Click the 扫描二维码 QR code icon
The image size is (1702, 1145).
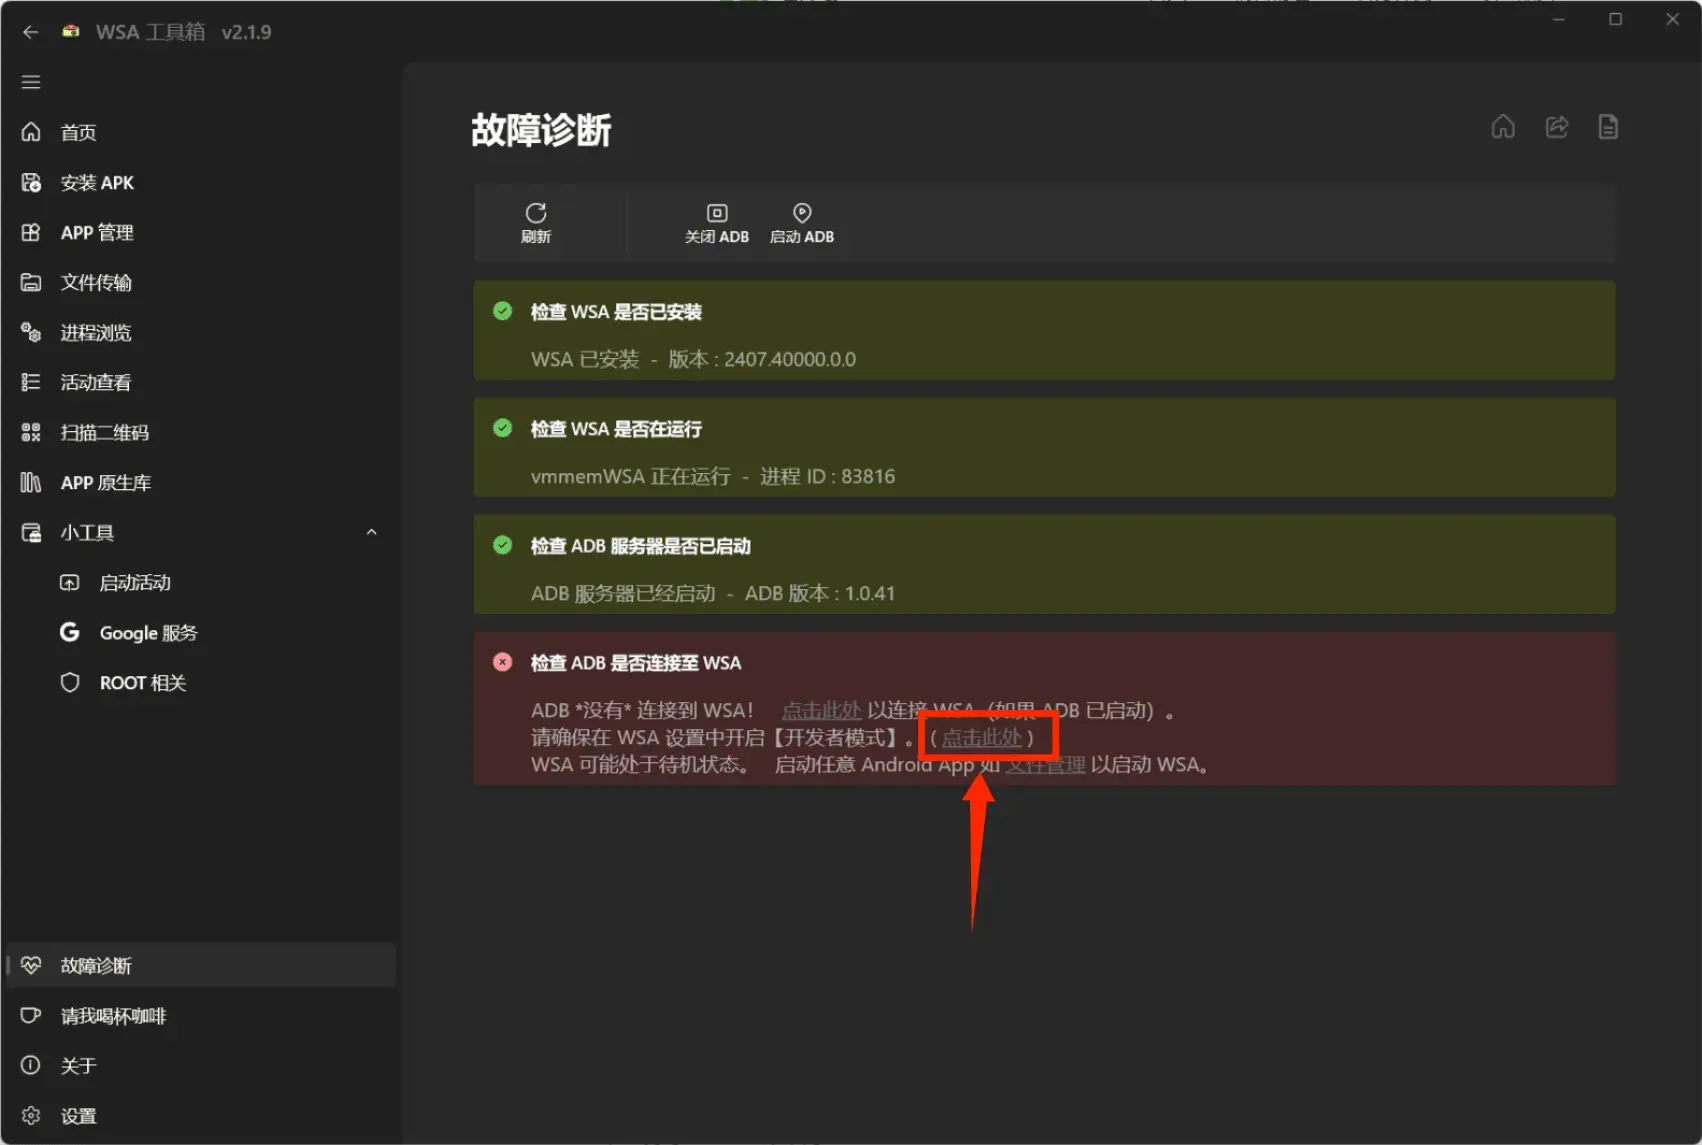click(31, 432)
